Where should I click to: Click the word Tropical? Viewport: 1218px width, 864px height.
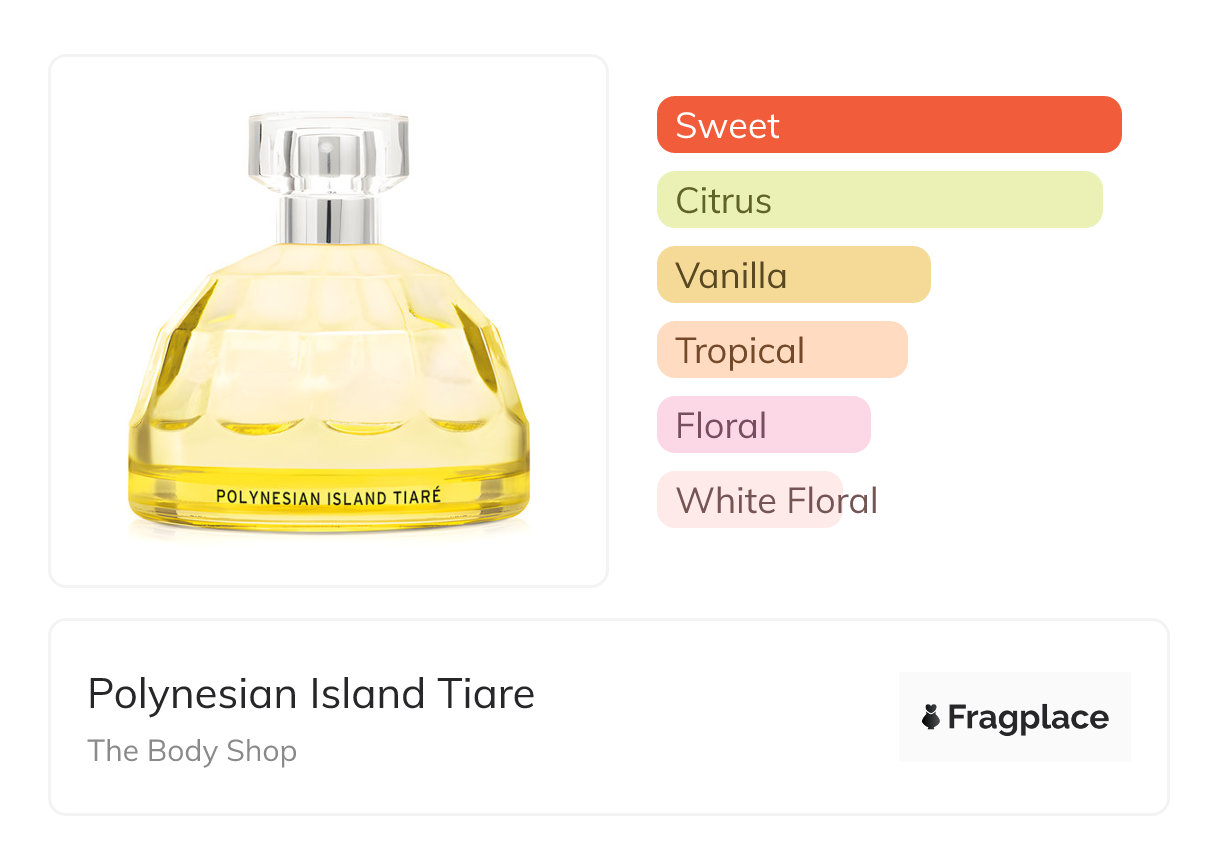point(740,351)
